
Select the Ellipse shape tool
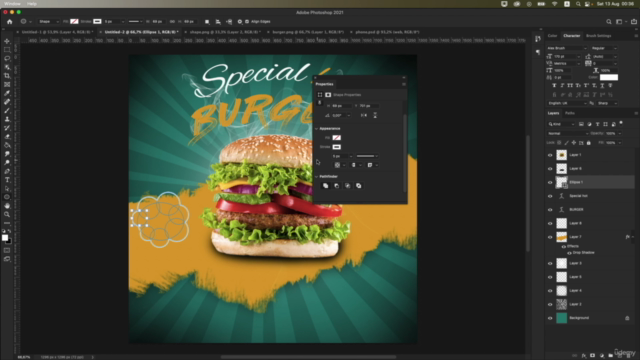(7, 197)
